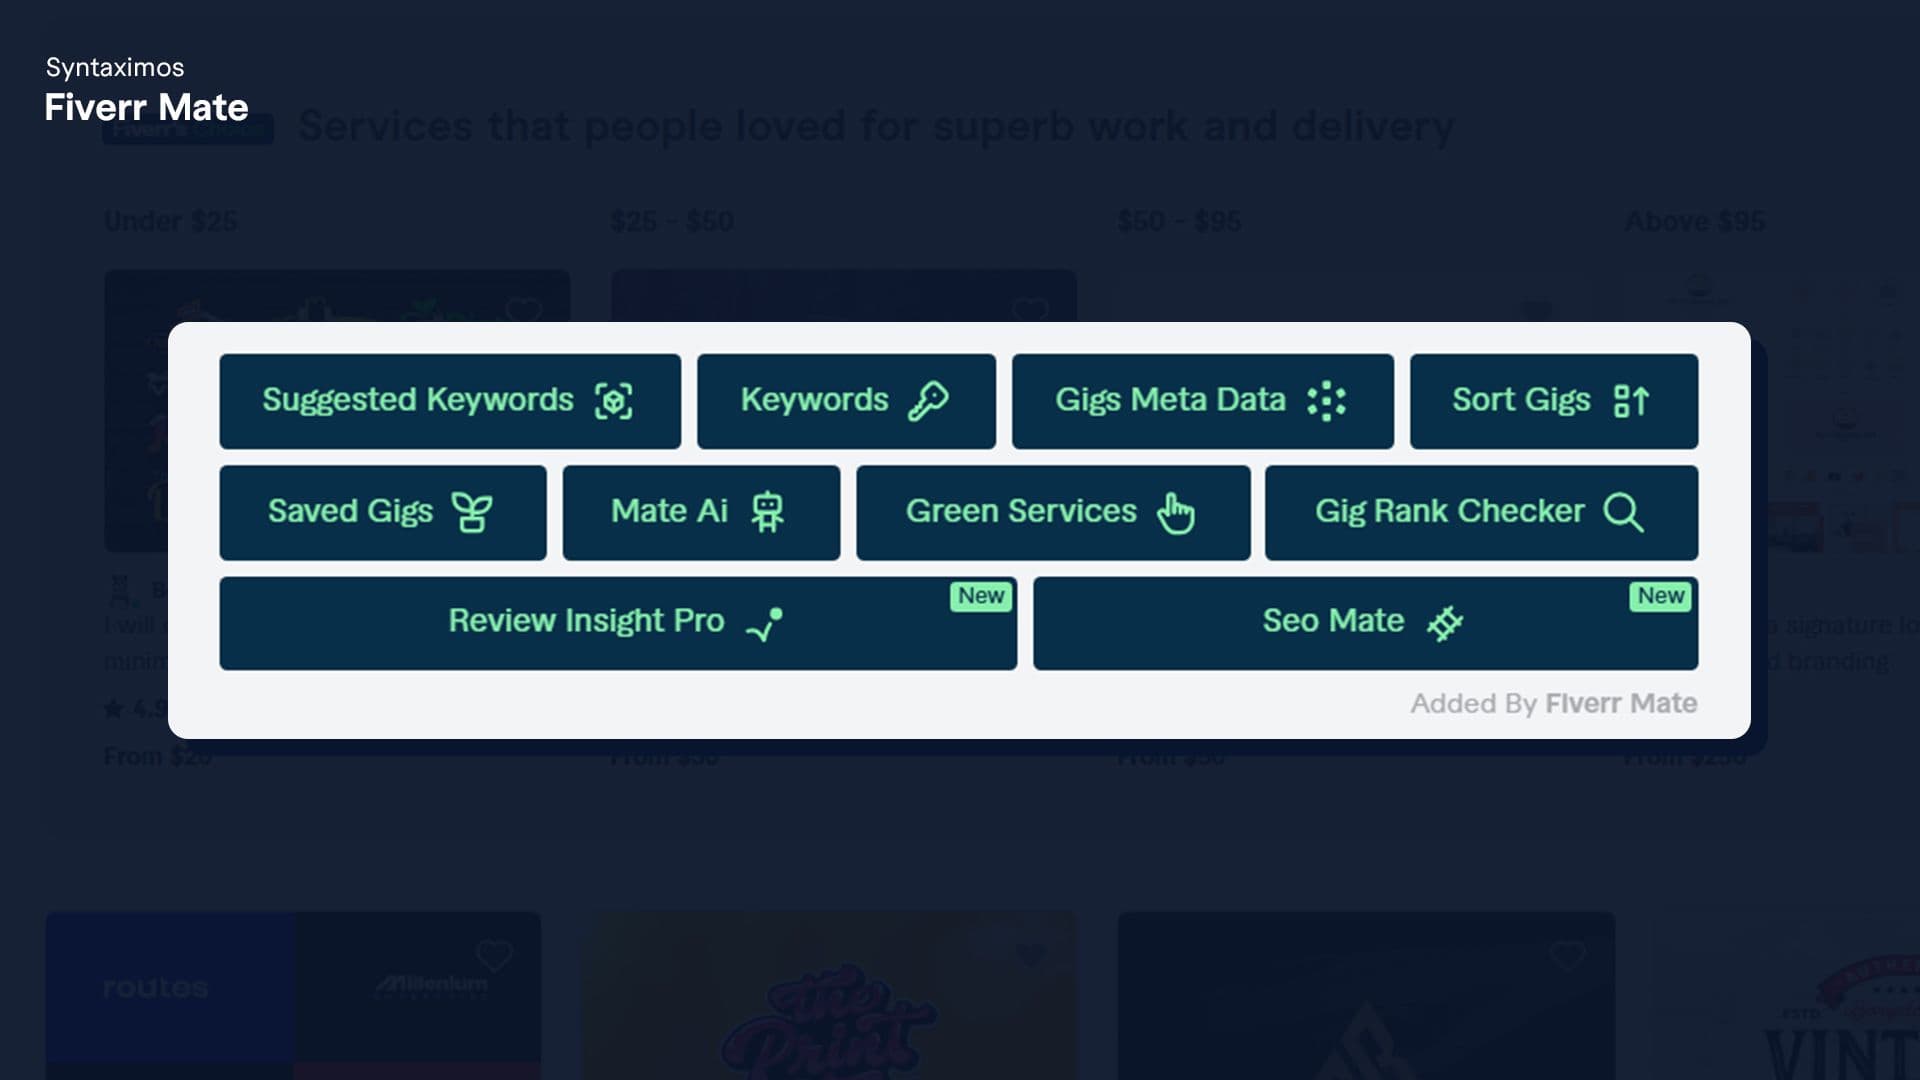Open Suggested Keywords panel
This screenshot has height=1080, width=1920.
450,401
